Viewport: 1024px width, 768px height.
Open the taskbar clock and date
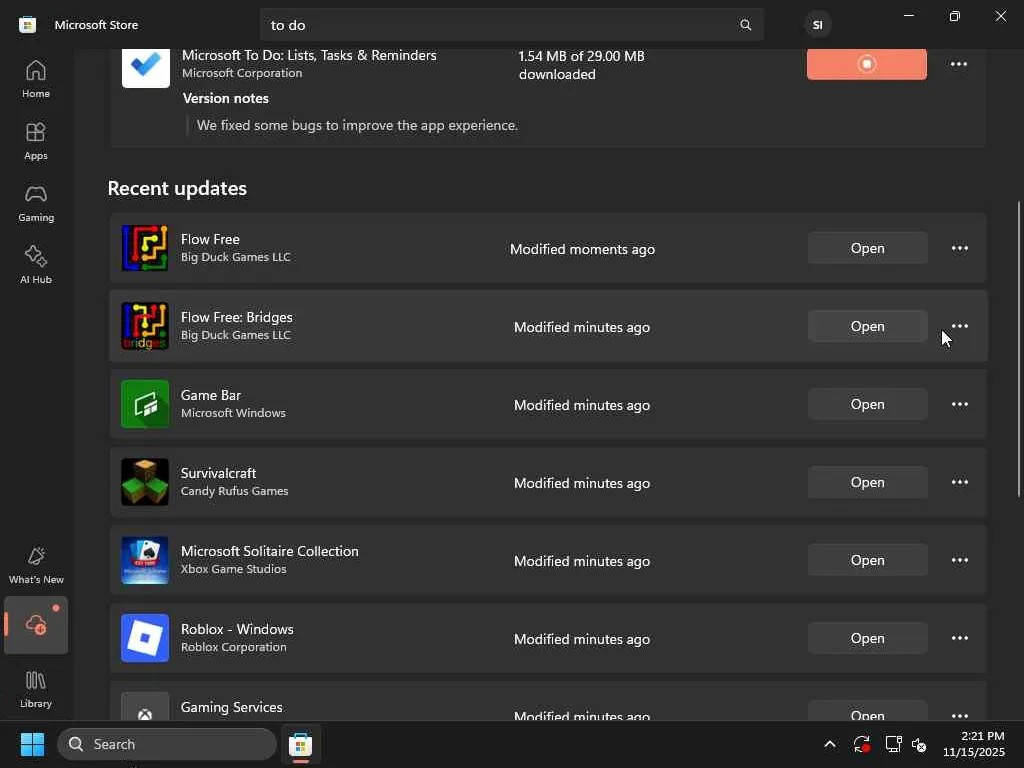(974, 744)
